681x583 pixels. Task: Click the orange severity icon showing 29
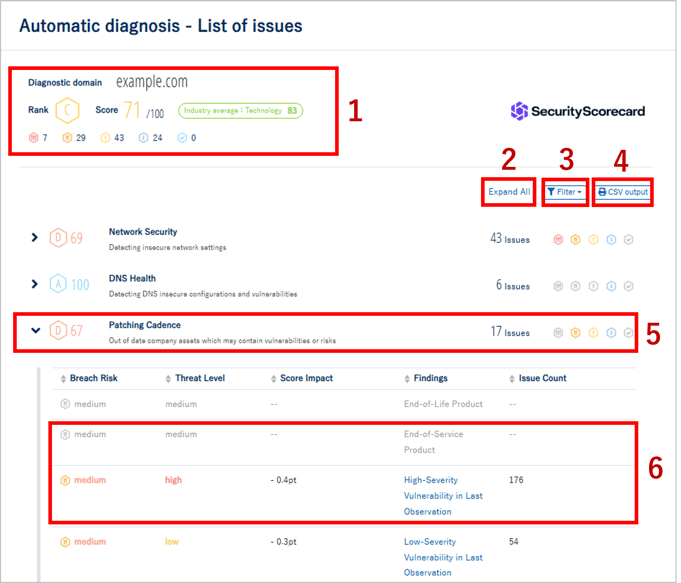(x=67, y=137)
